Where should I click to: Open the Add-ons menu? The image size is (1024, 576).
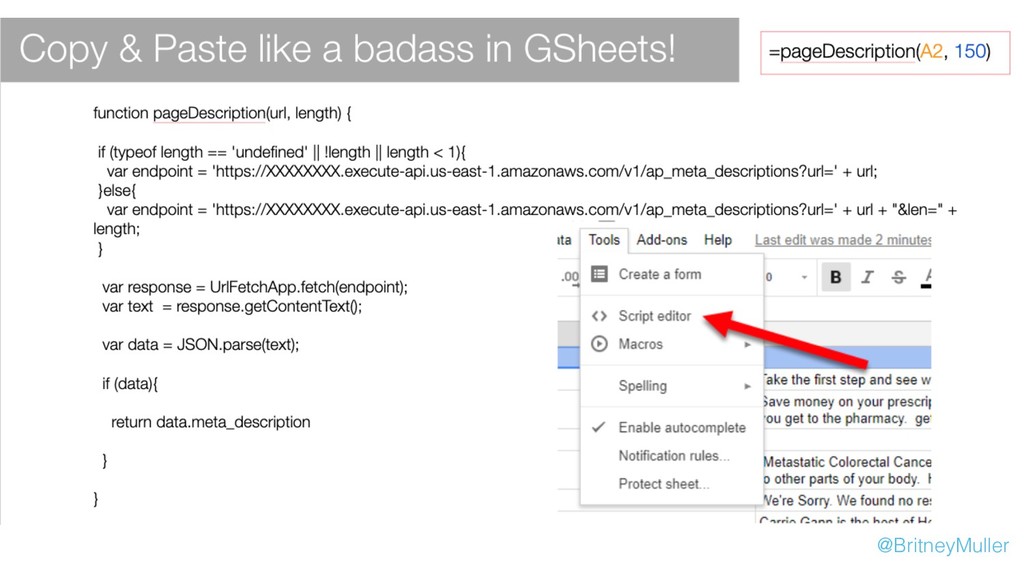click(x=662, y=240)
